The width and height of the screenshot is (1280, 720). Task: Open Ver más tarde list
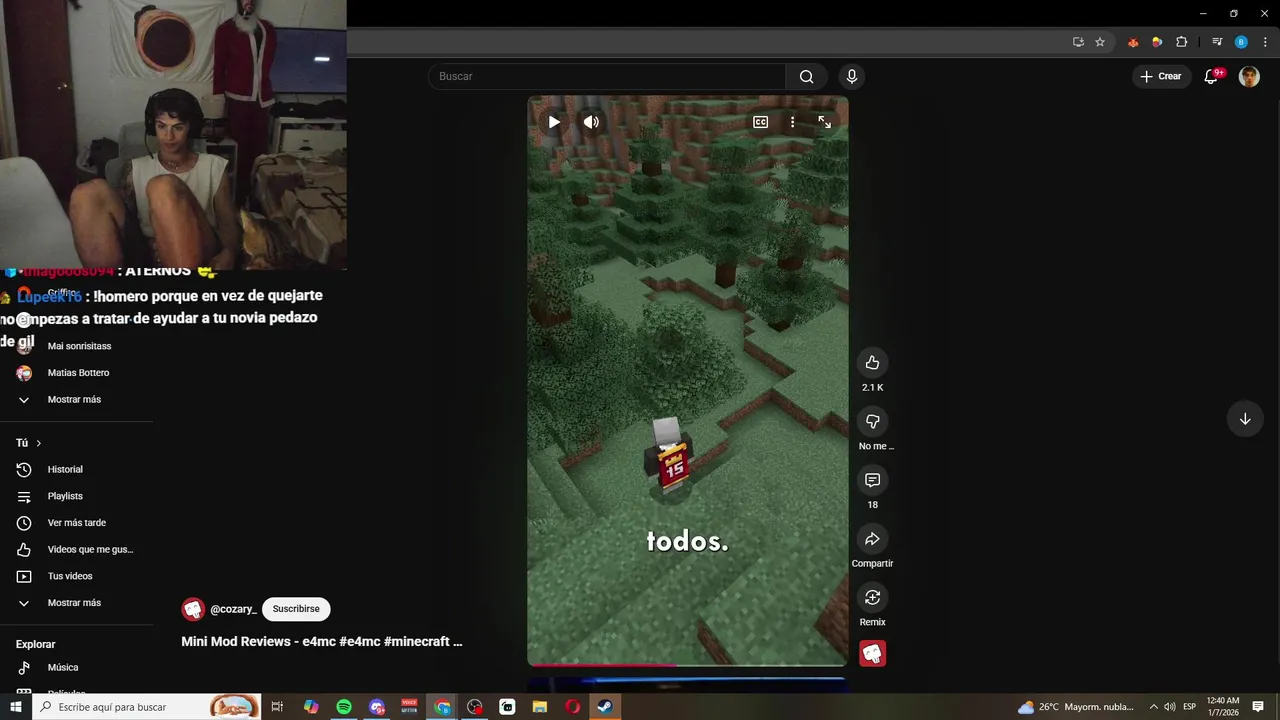pyautogui.click(x=76, y=523)
